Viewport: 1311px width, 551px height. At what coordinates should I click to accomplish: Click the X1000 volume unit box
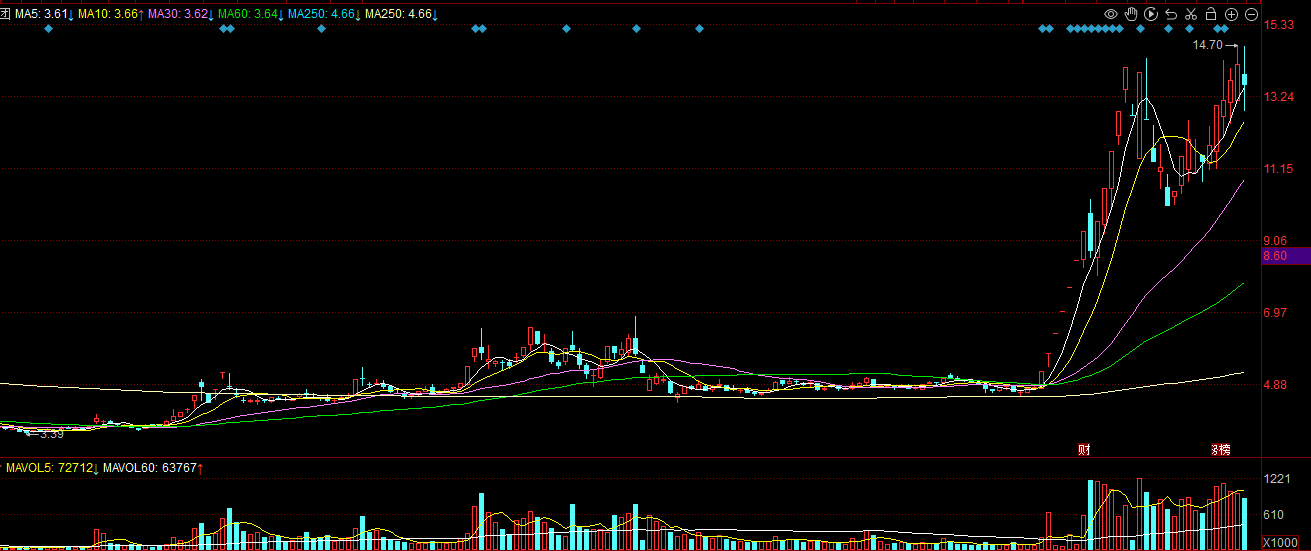pyautogui.click(x=1281, y=542)
